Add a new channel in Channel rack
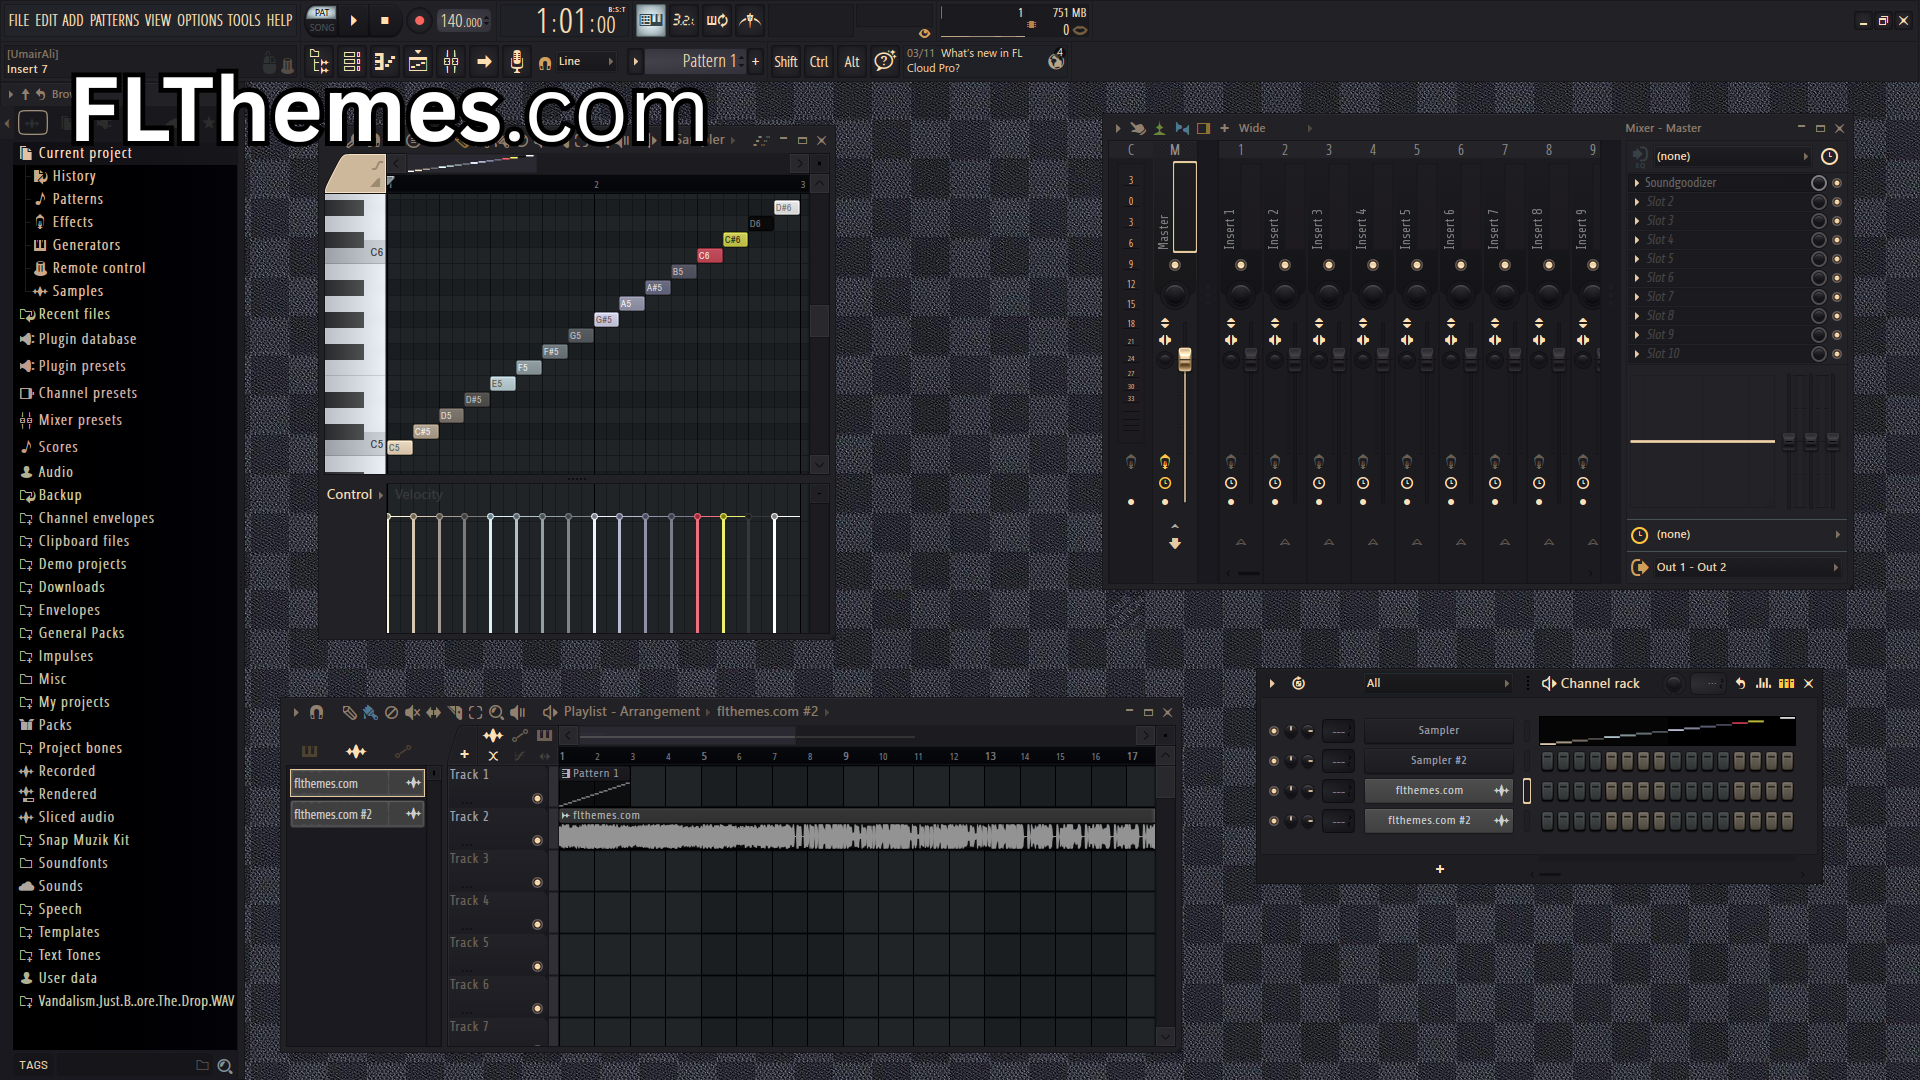This screenshot has width=1920, height=1080. tap(1440, 869)
